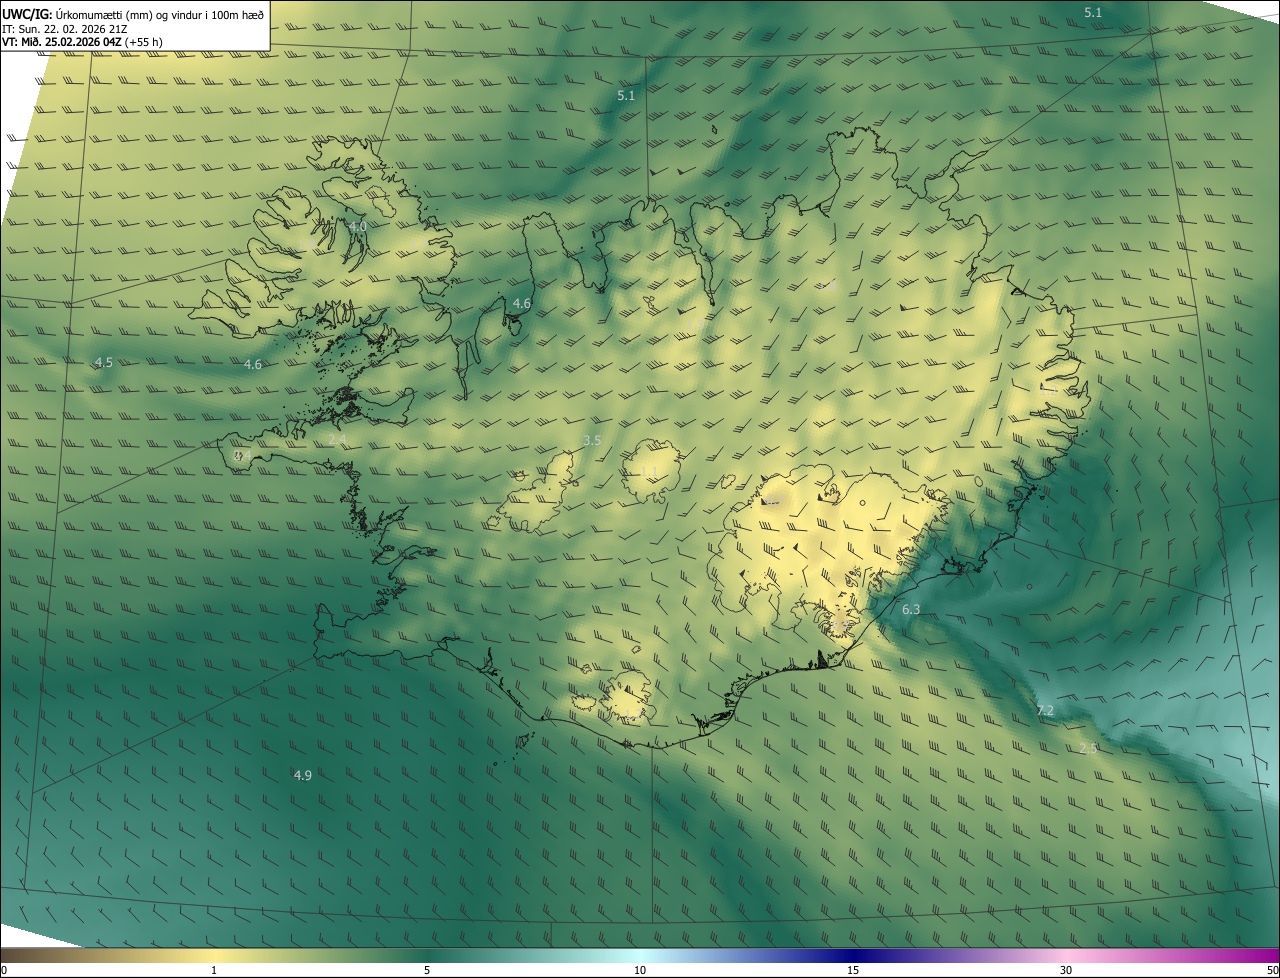Click the color scale tick labelled 1
The image size is (1280, 978).
click(x=214, y=970)
